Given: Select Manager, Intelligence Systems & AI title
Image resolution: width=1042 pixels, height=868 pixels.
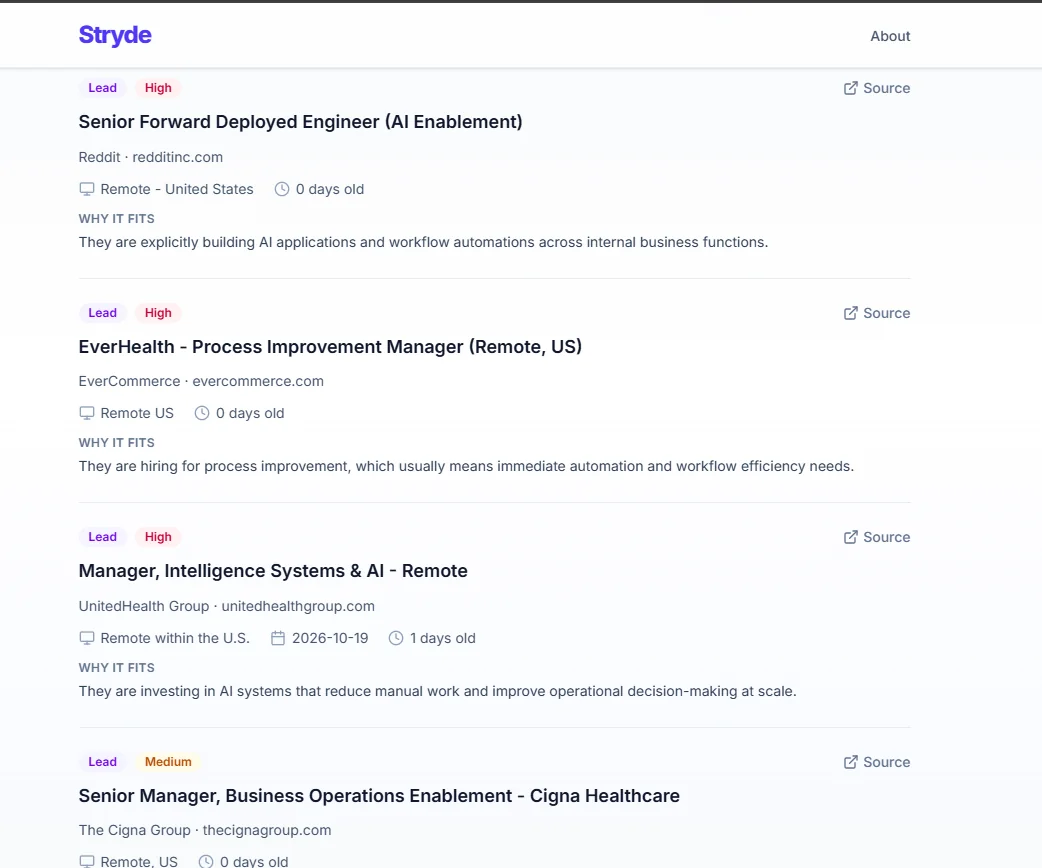Looking at the screenshot, I should tap(273, 572).
